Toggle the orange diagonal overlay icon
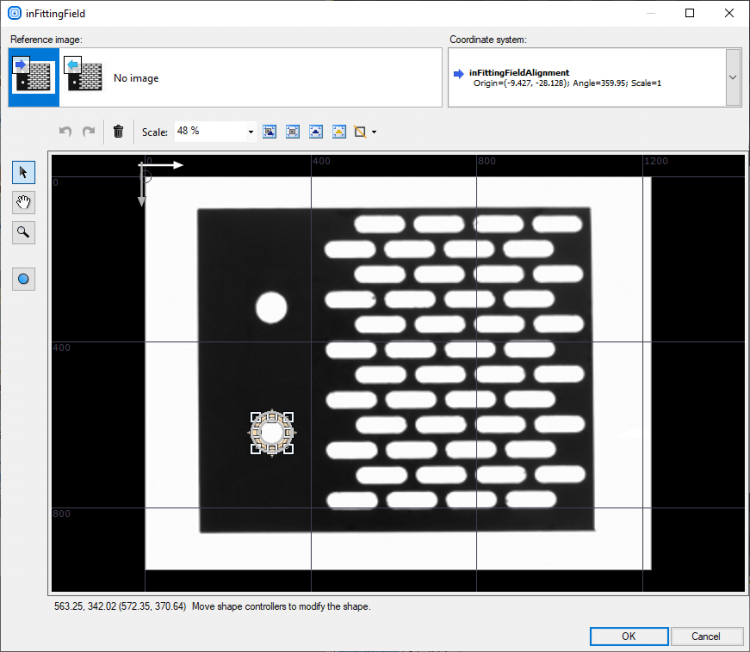The height and width of the screenshot is (652, 750). point(360,131)
